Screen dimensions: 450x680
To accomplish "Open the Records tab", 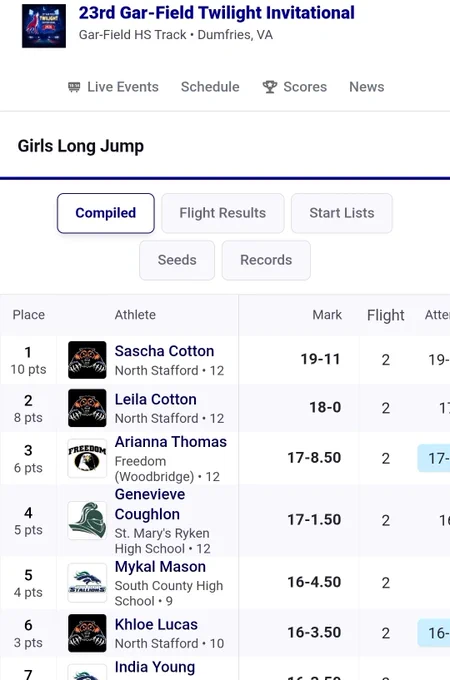I will click(266, 260).
